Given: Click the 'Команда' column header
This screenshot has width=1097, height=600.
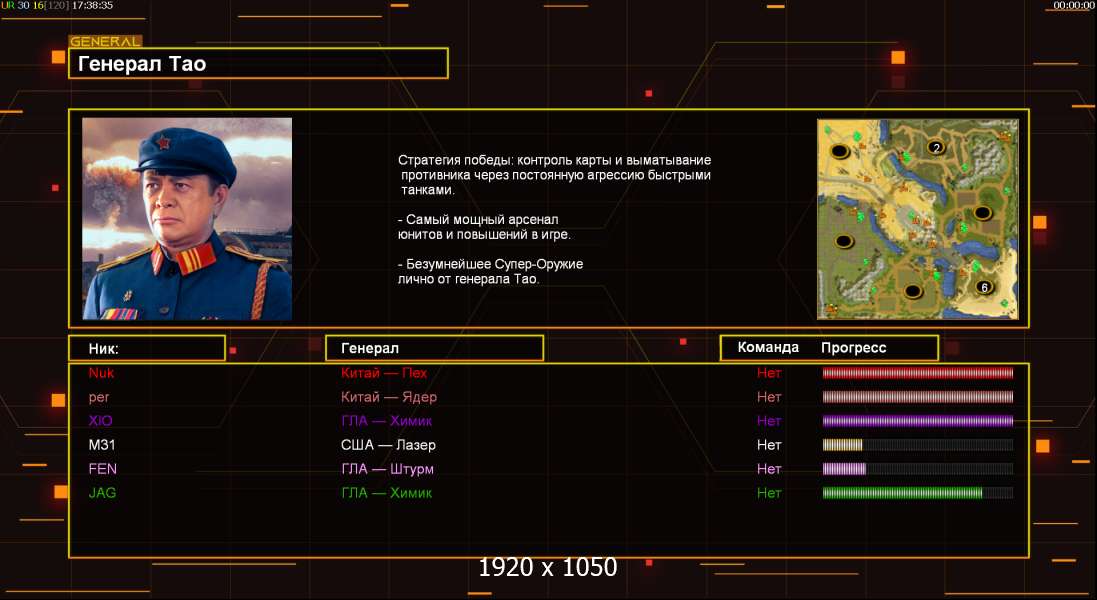Looking at the screenshot, I should [x=768, y=348].
